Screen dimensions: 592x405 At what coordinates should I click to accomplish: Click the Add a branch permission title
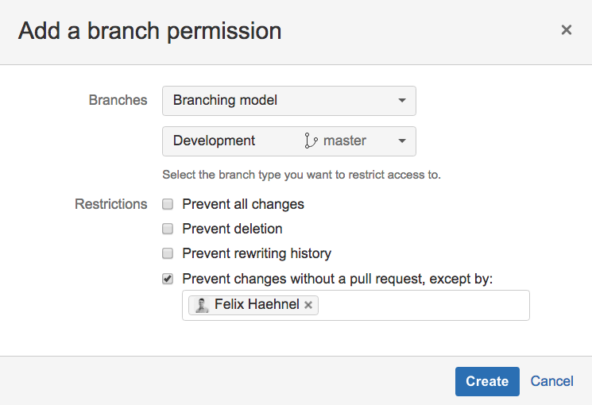tap(150, 31)
